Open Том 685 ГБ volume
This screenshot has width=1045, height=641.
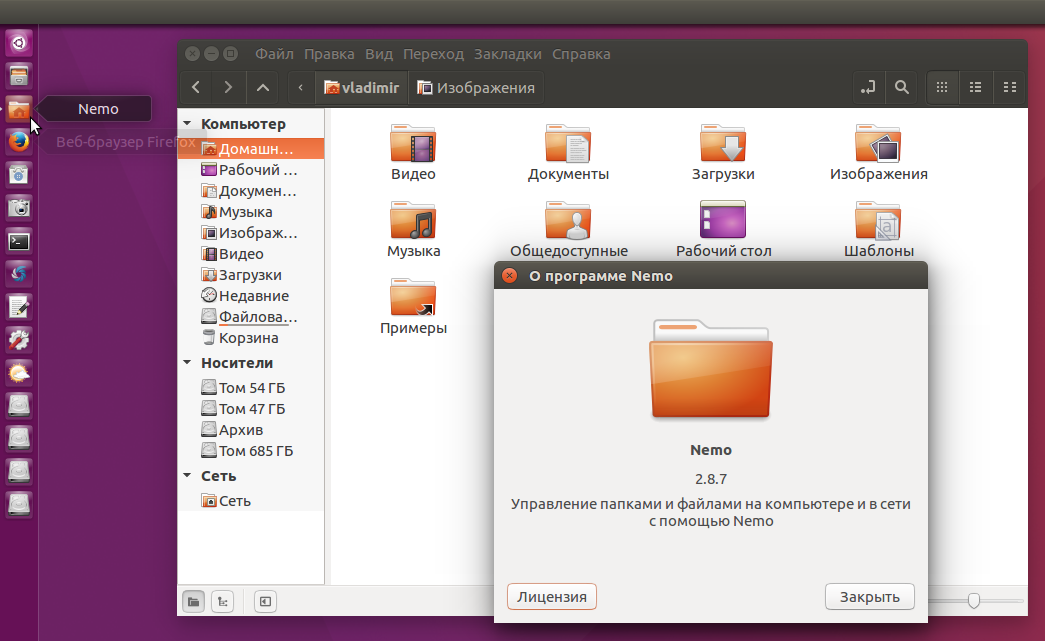251,451
